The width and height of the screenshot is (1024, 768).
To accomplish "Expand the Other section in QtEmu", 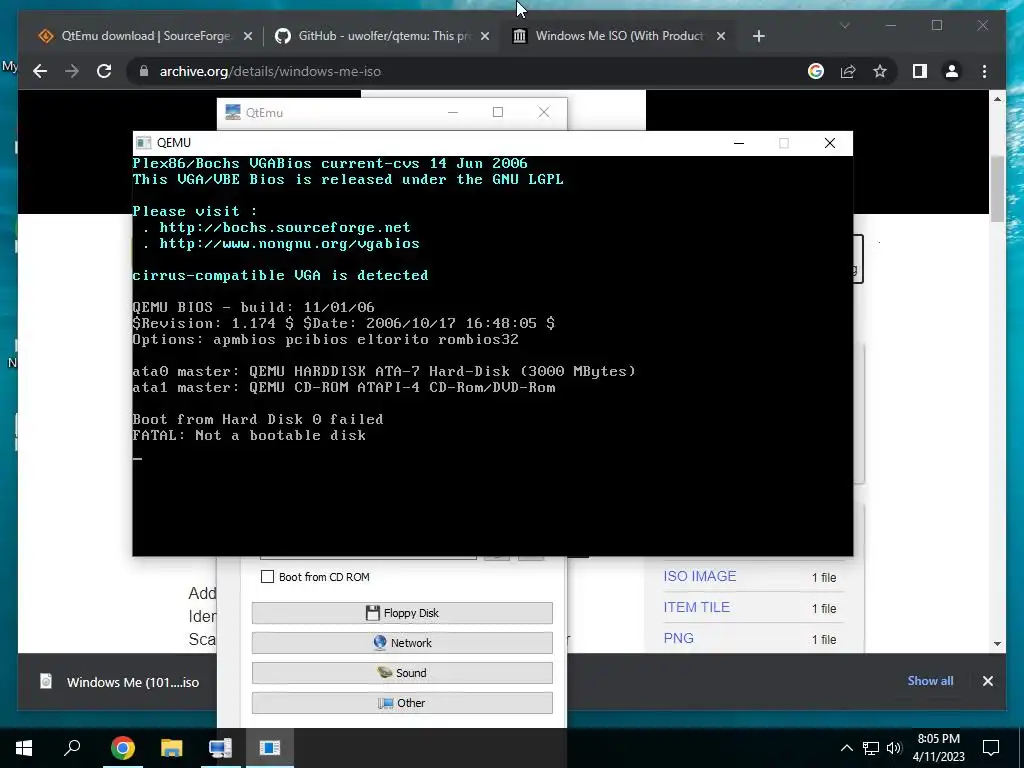I will (x=402, y=703).
